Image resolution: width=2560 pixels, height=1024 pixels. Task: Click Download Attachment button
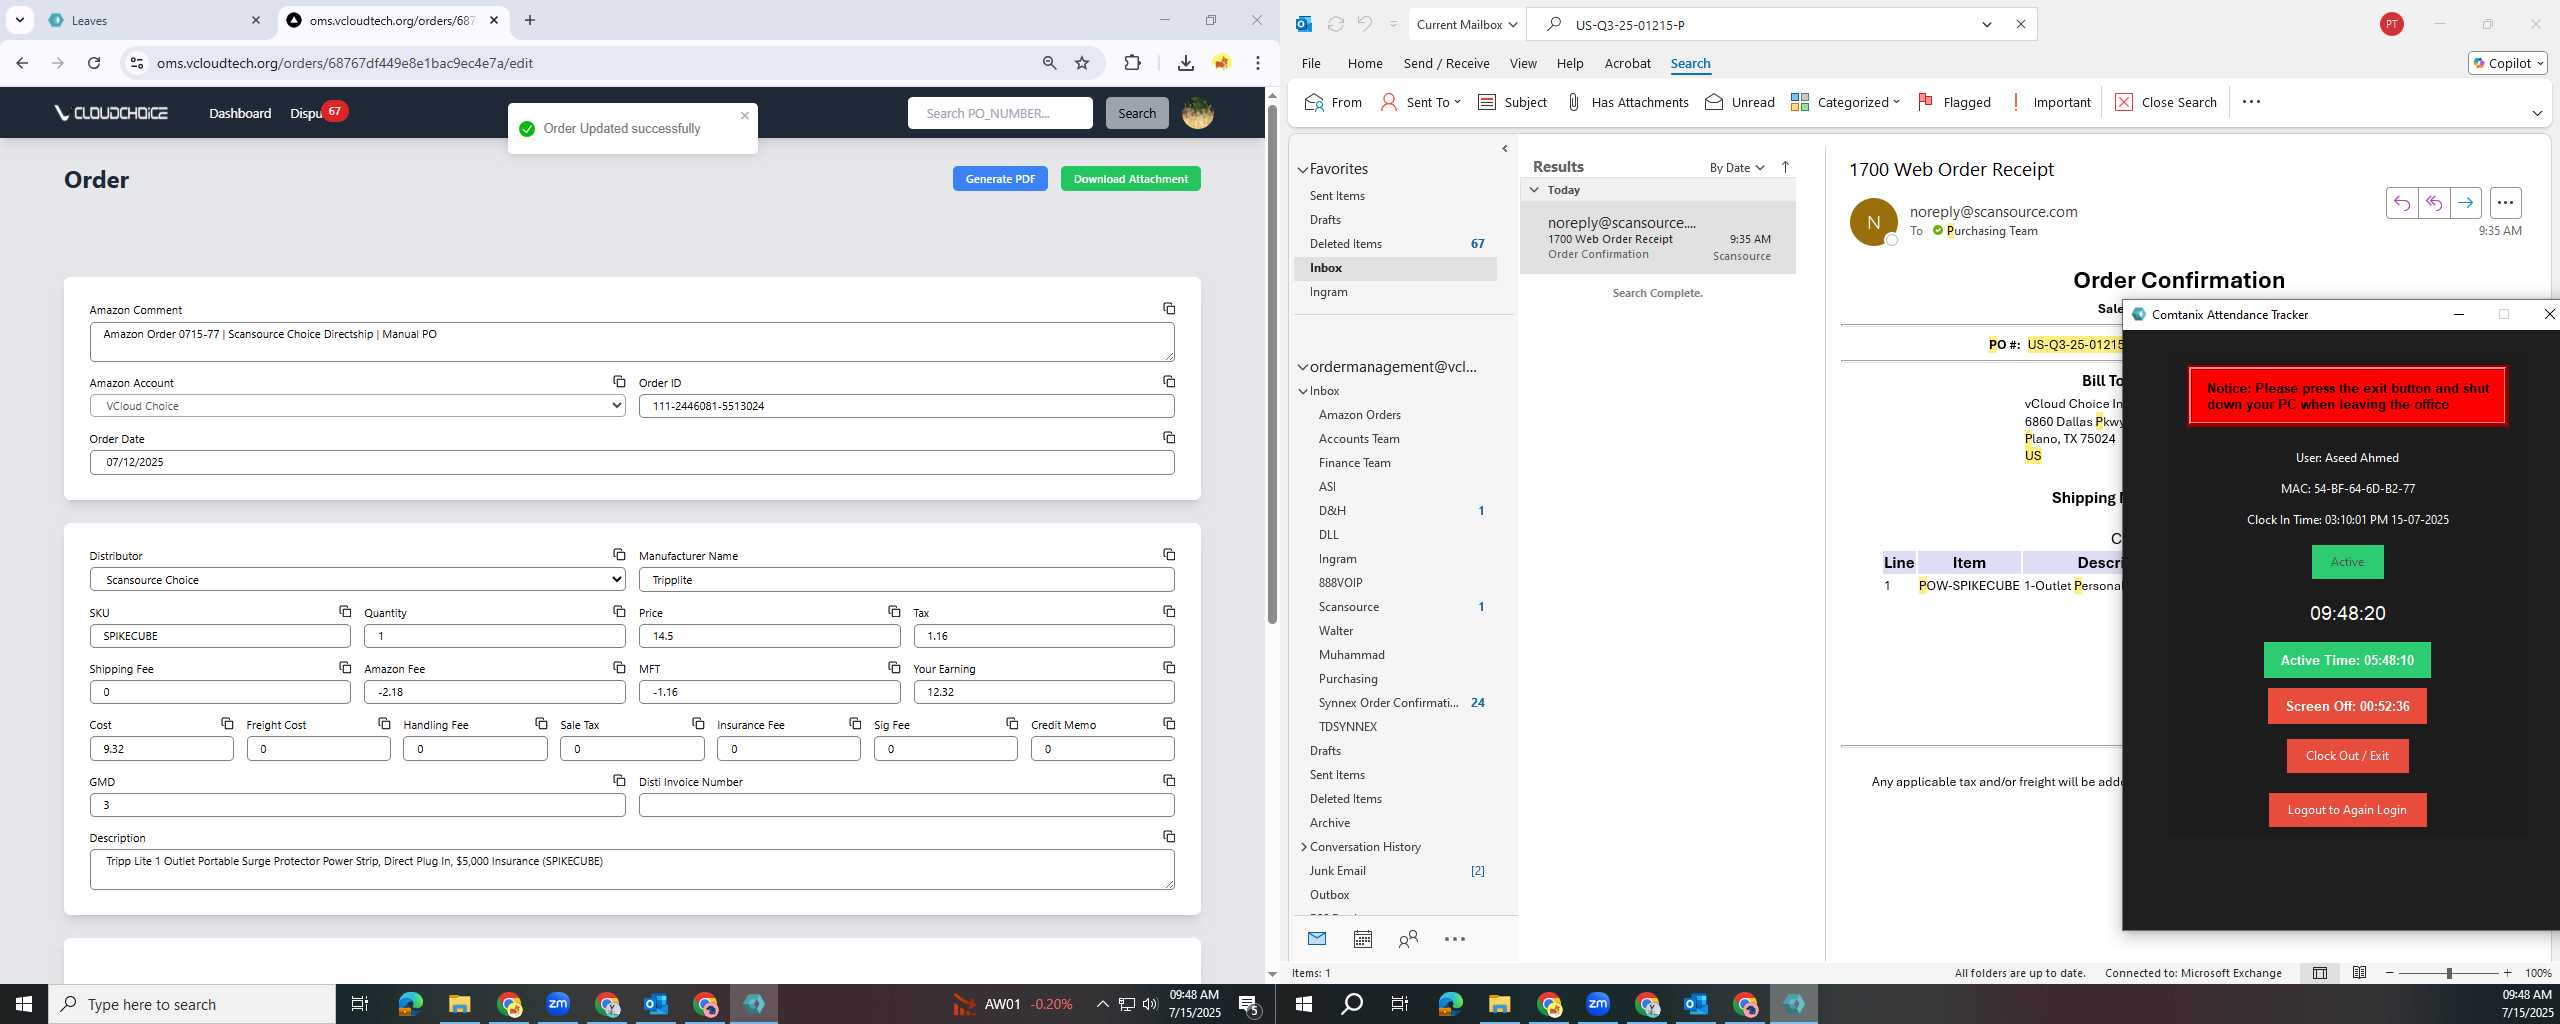1130,179
